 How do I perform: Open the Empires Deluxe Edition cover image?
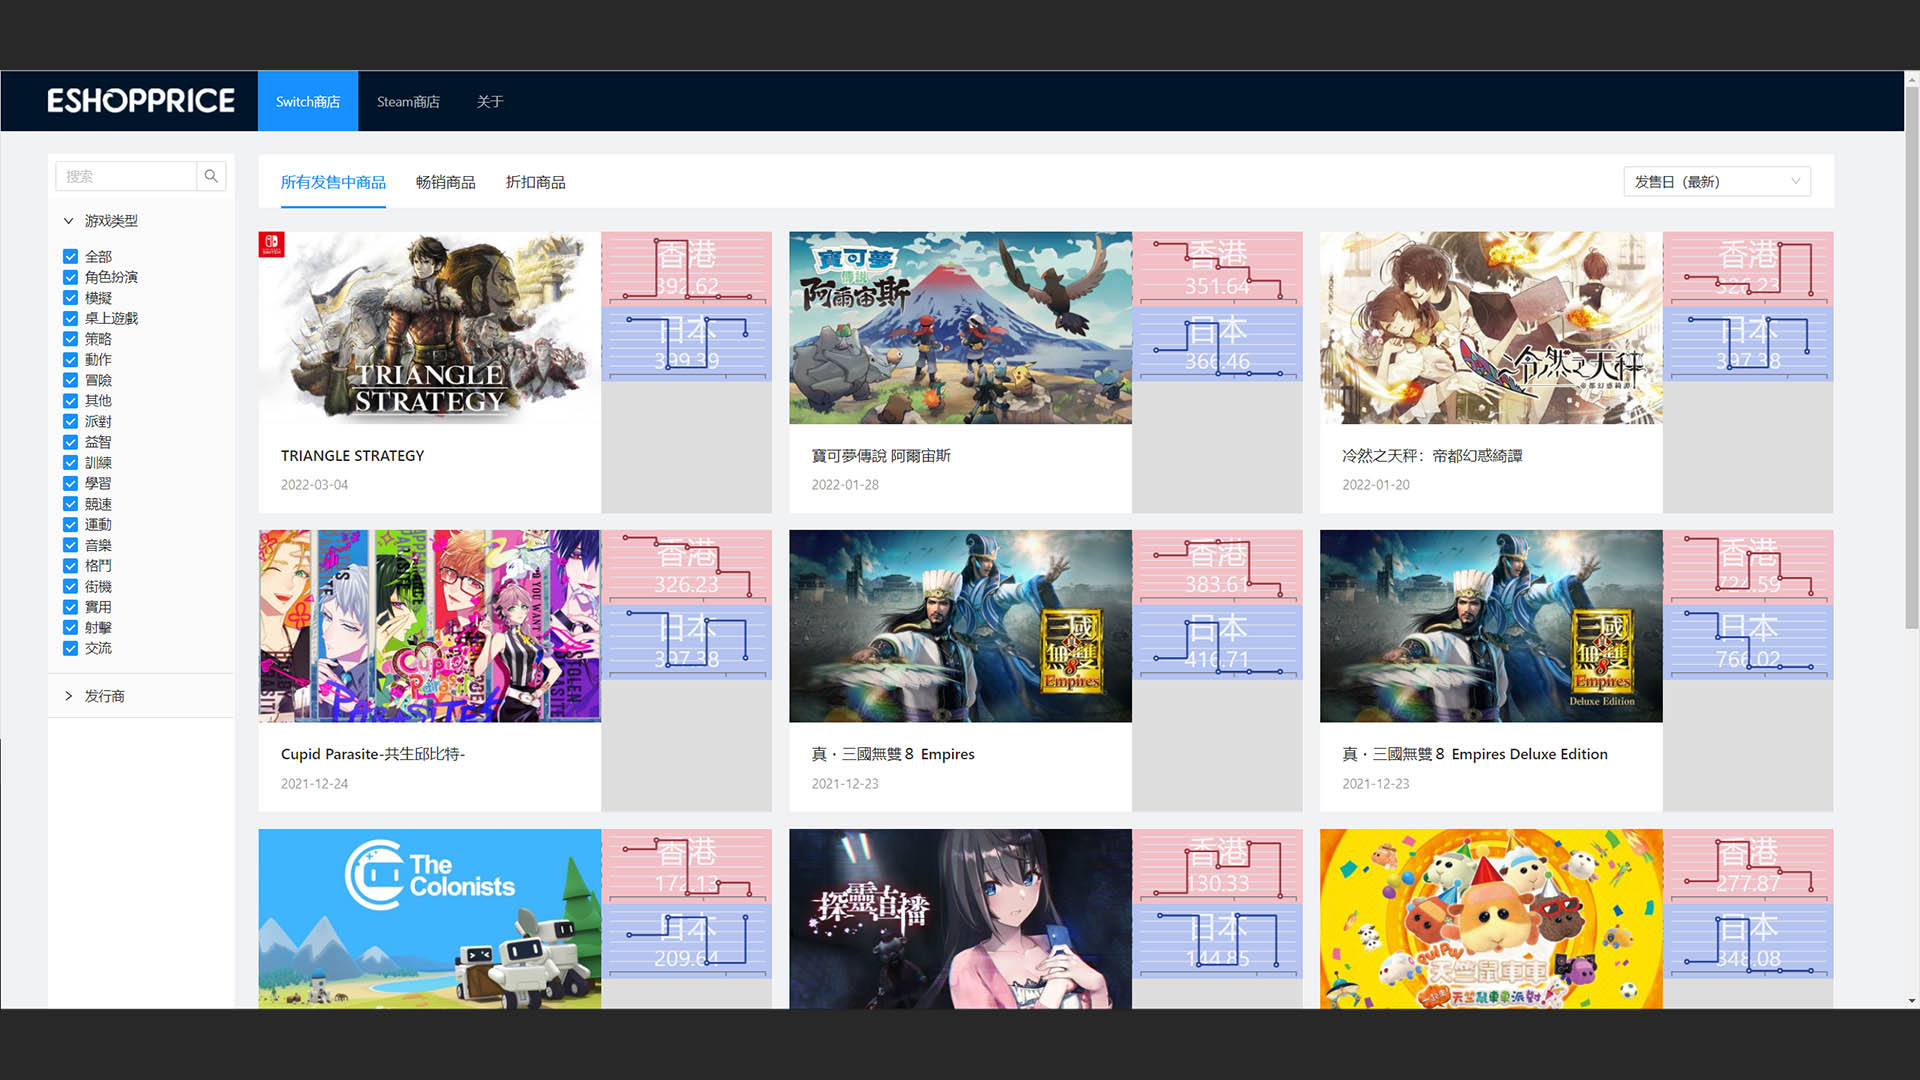[x=1491, y=626]
